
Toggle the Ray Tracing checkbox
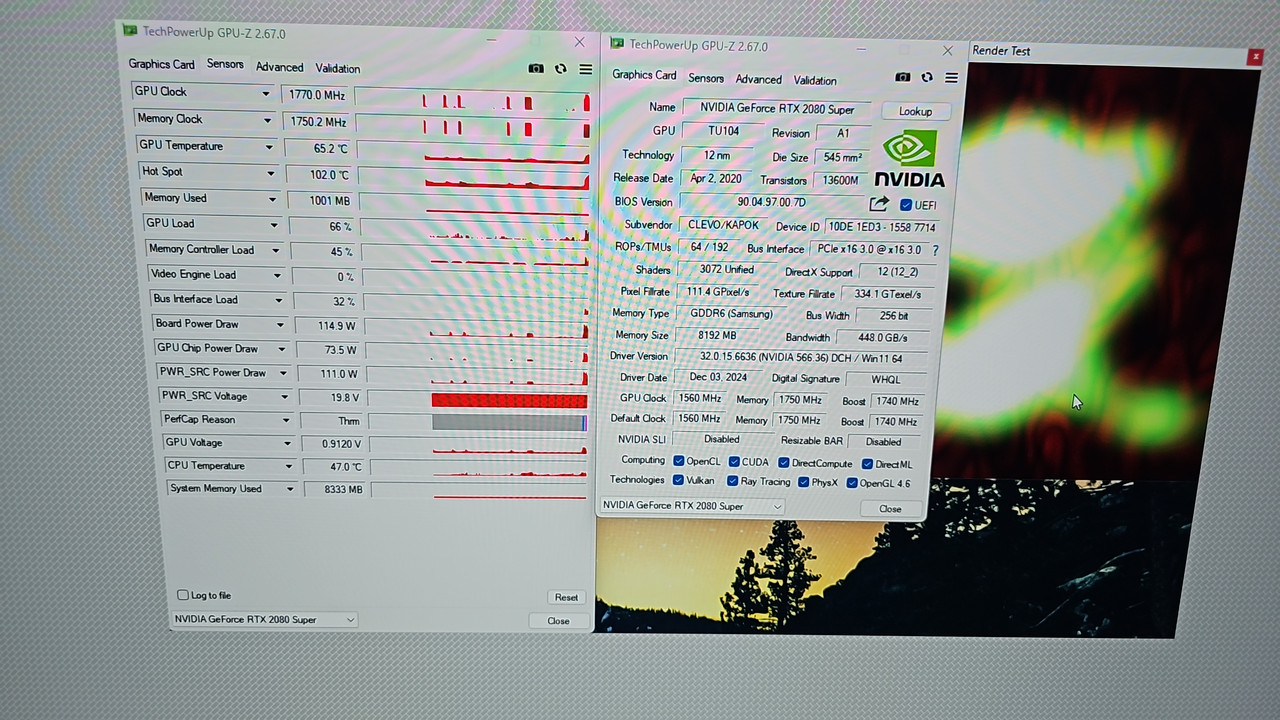pyautogui.click(x=733, y=481)
